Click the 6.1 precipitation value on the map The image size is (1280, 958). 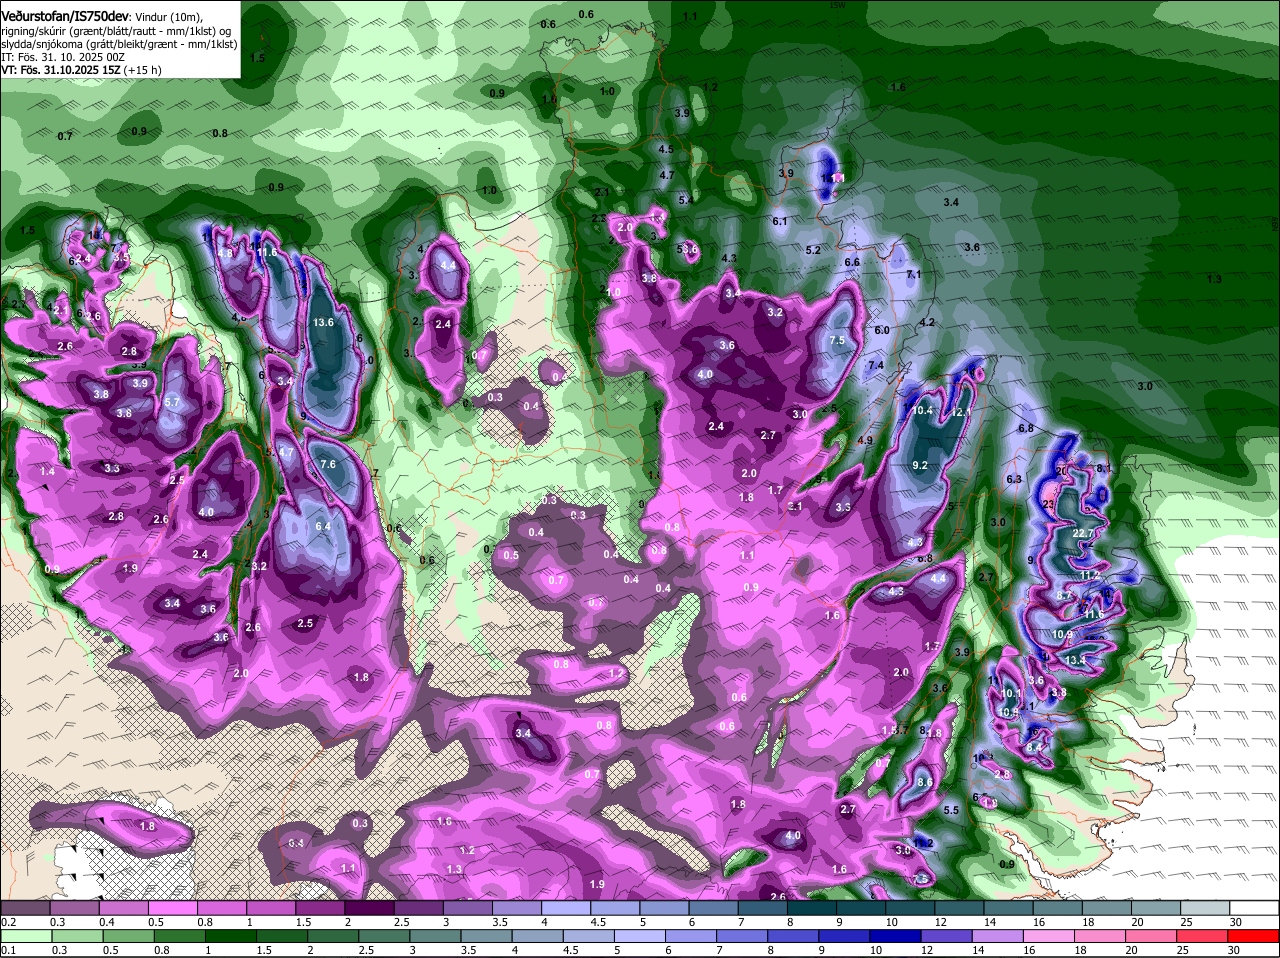coord(780,221)
